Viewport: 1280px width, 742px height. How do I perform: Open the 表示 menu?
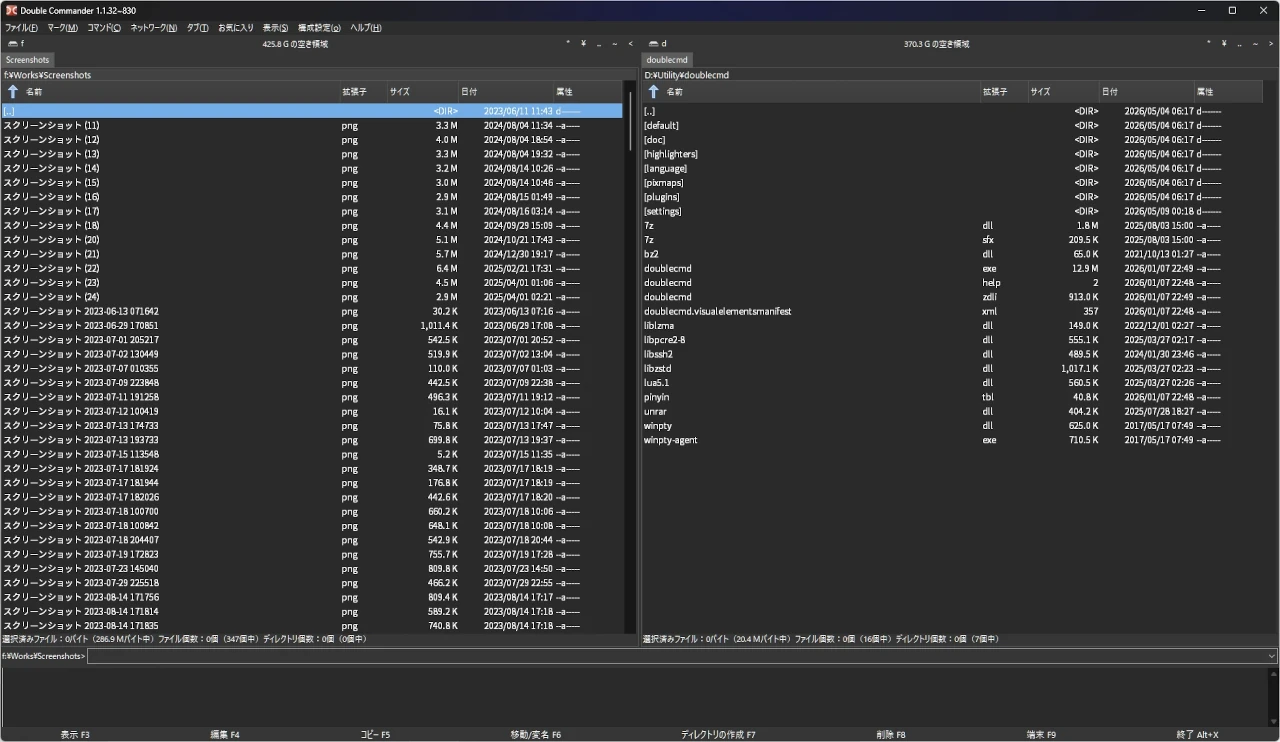click(x=275, y=28)
